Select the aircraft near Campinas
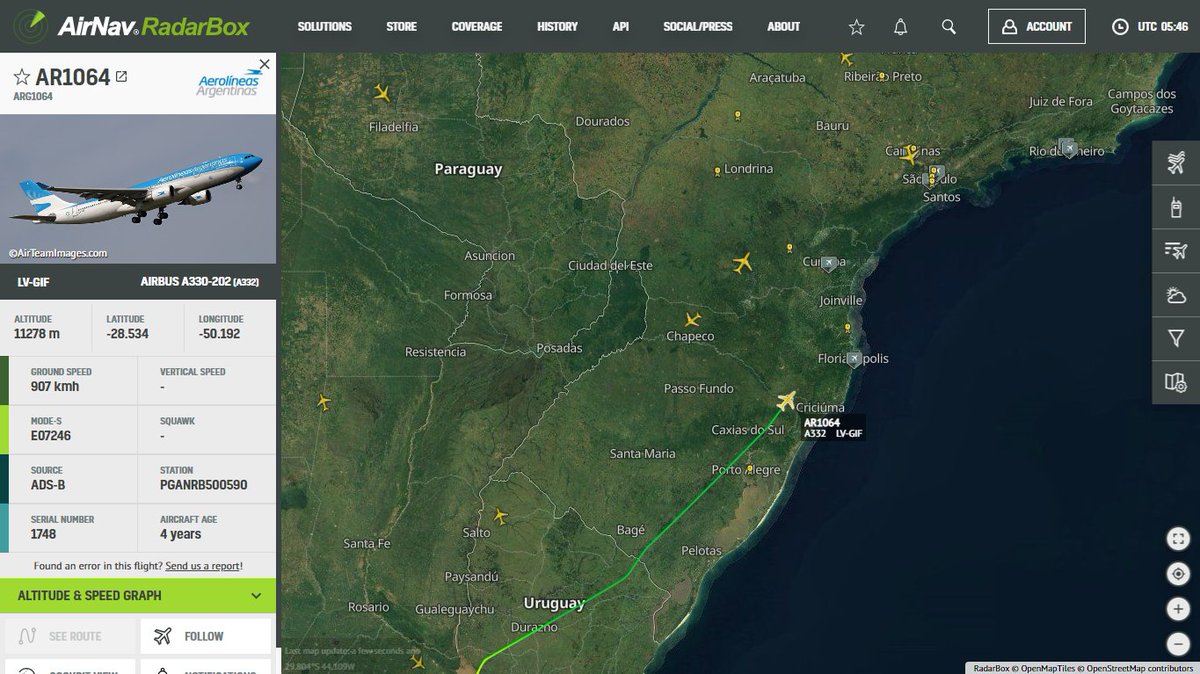The height and width of the screenshot is (674, 1200). (909, 156)
